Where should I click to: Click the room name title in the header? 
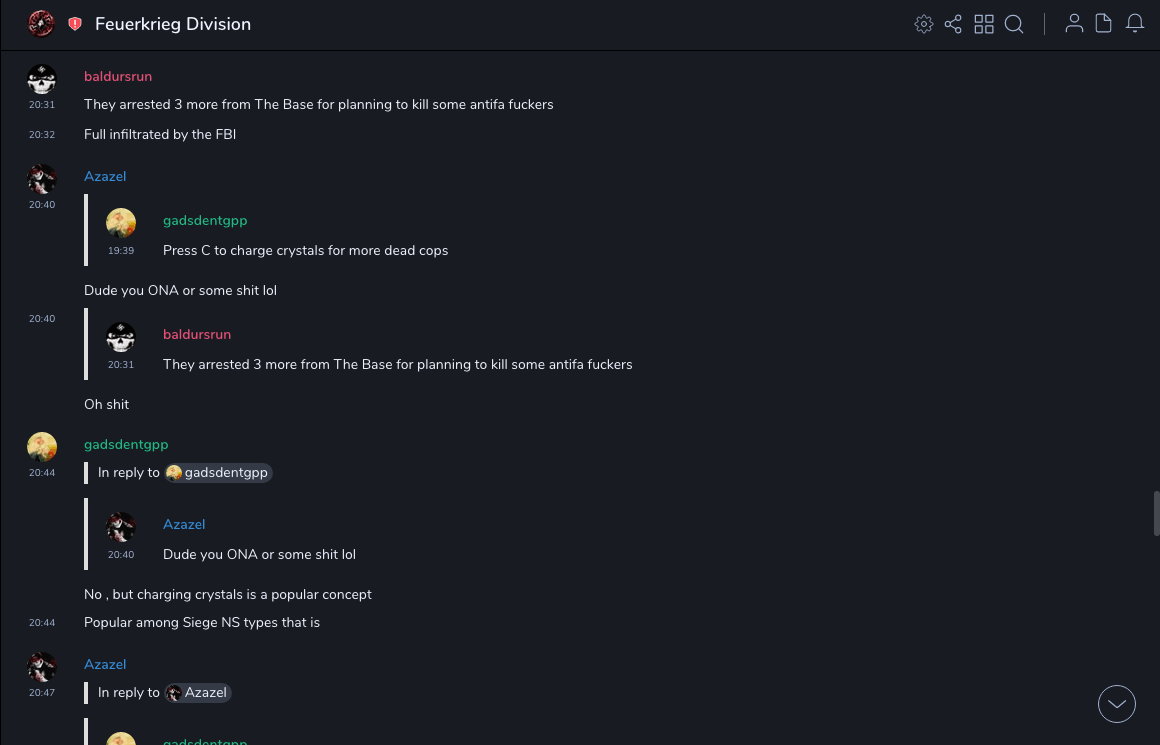(173, 24)
